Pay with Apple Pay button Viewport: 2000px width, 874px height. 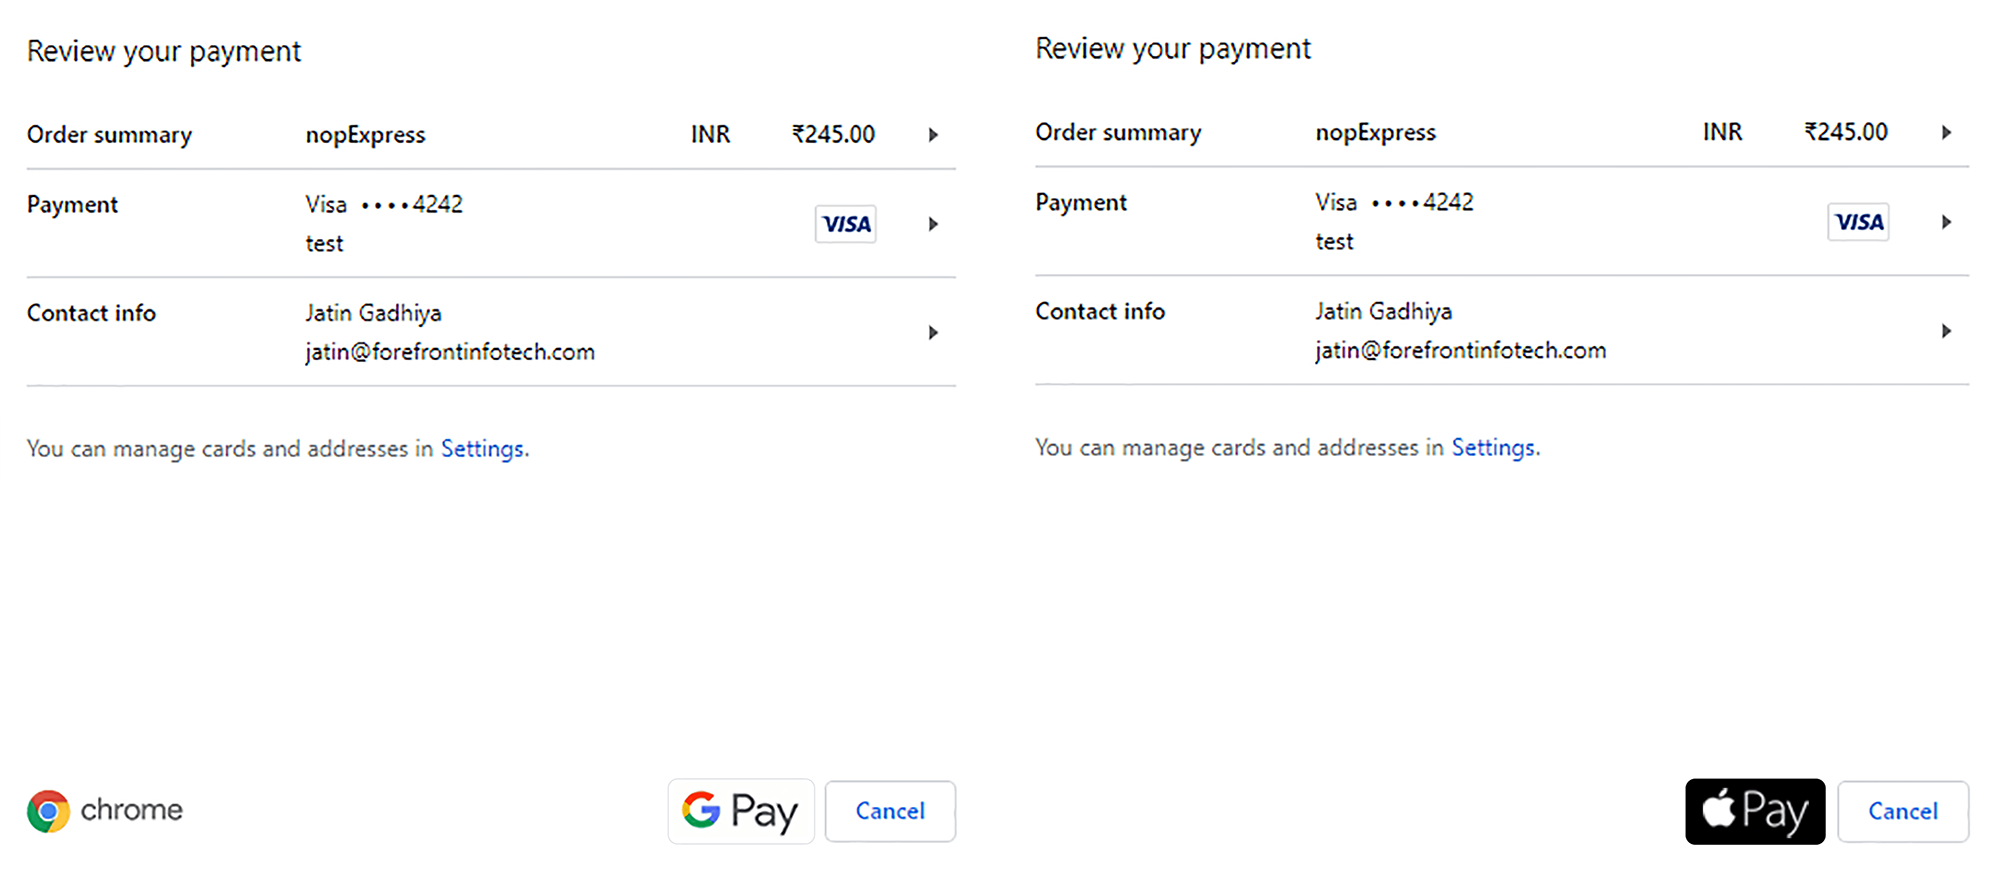[x=1755, y=811]
